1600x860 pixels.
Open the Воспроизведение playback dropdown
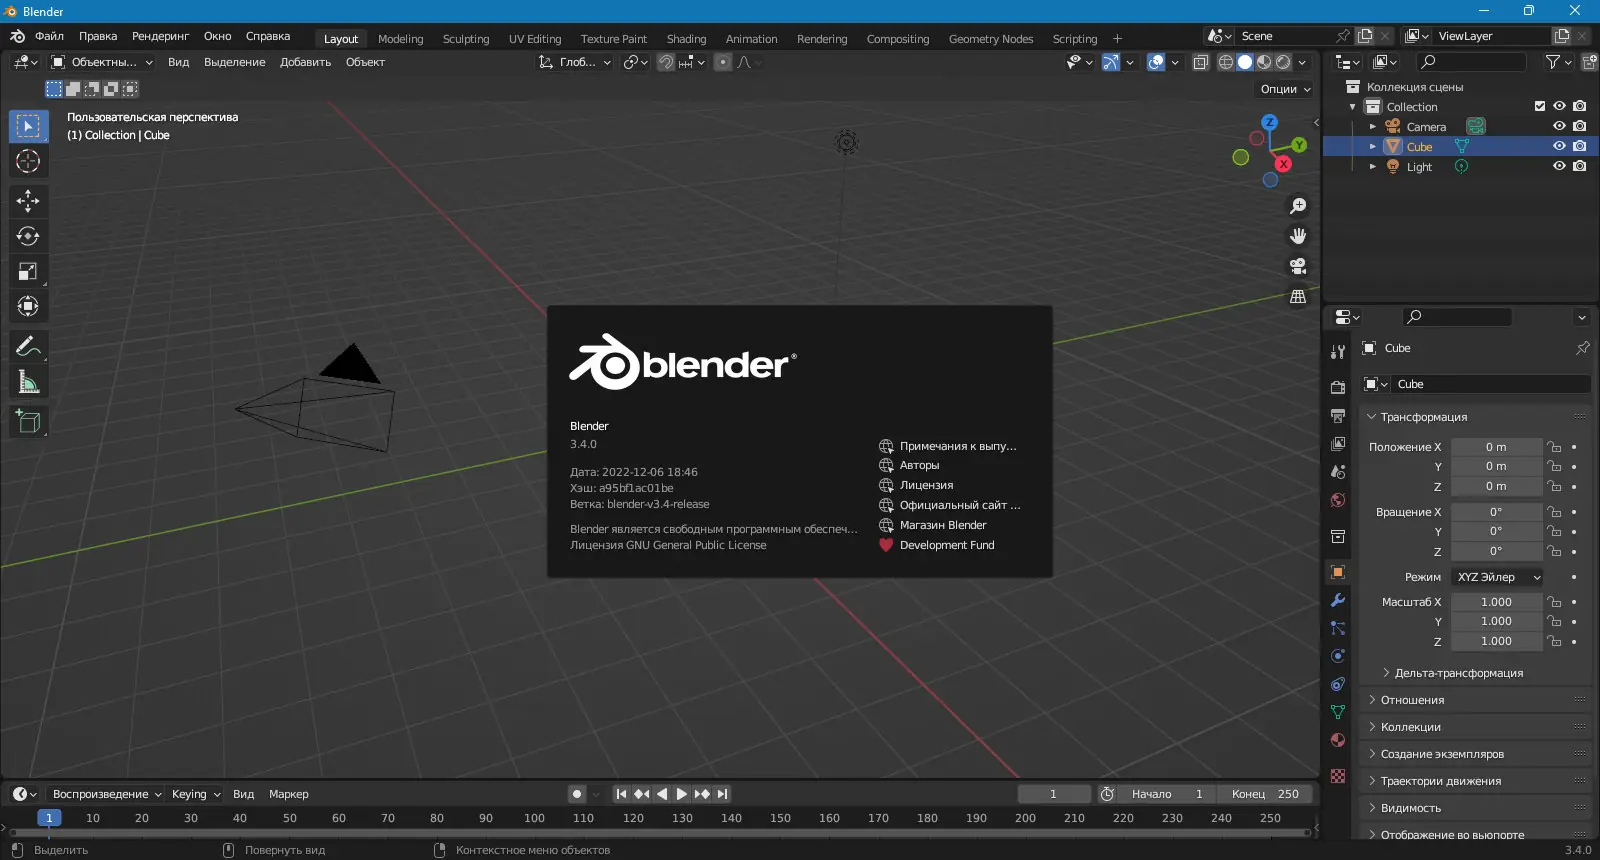(106, 794)
